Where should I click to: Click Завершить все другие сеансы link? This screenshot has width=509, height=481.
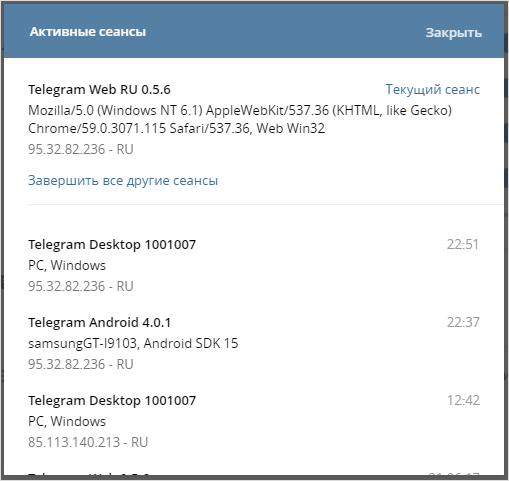pyautogui.click(x=123, y=180)
